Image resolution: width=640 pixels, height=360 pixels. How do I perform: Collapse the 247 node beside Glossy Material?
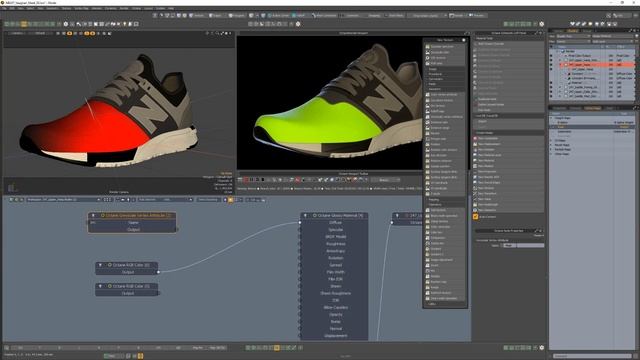397,216
